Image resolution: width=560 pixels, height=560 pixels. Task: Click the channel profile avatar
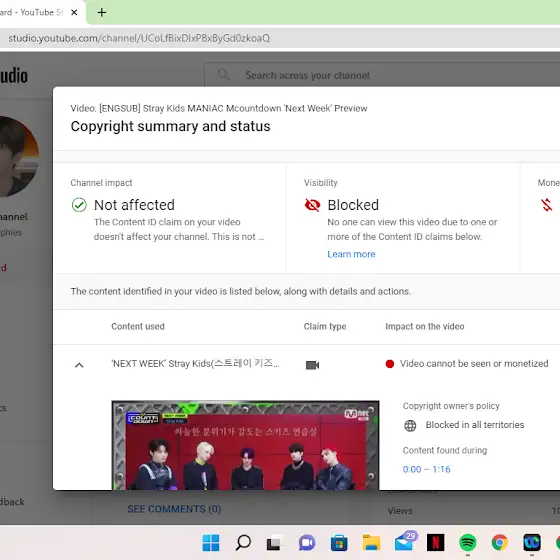tap(18, 156)
